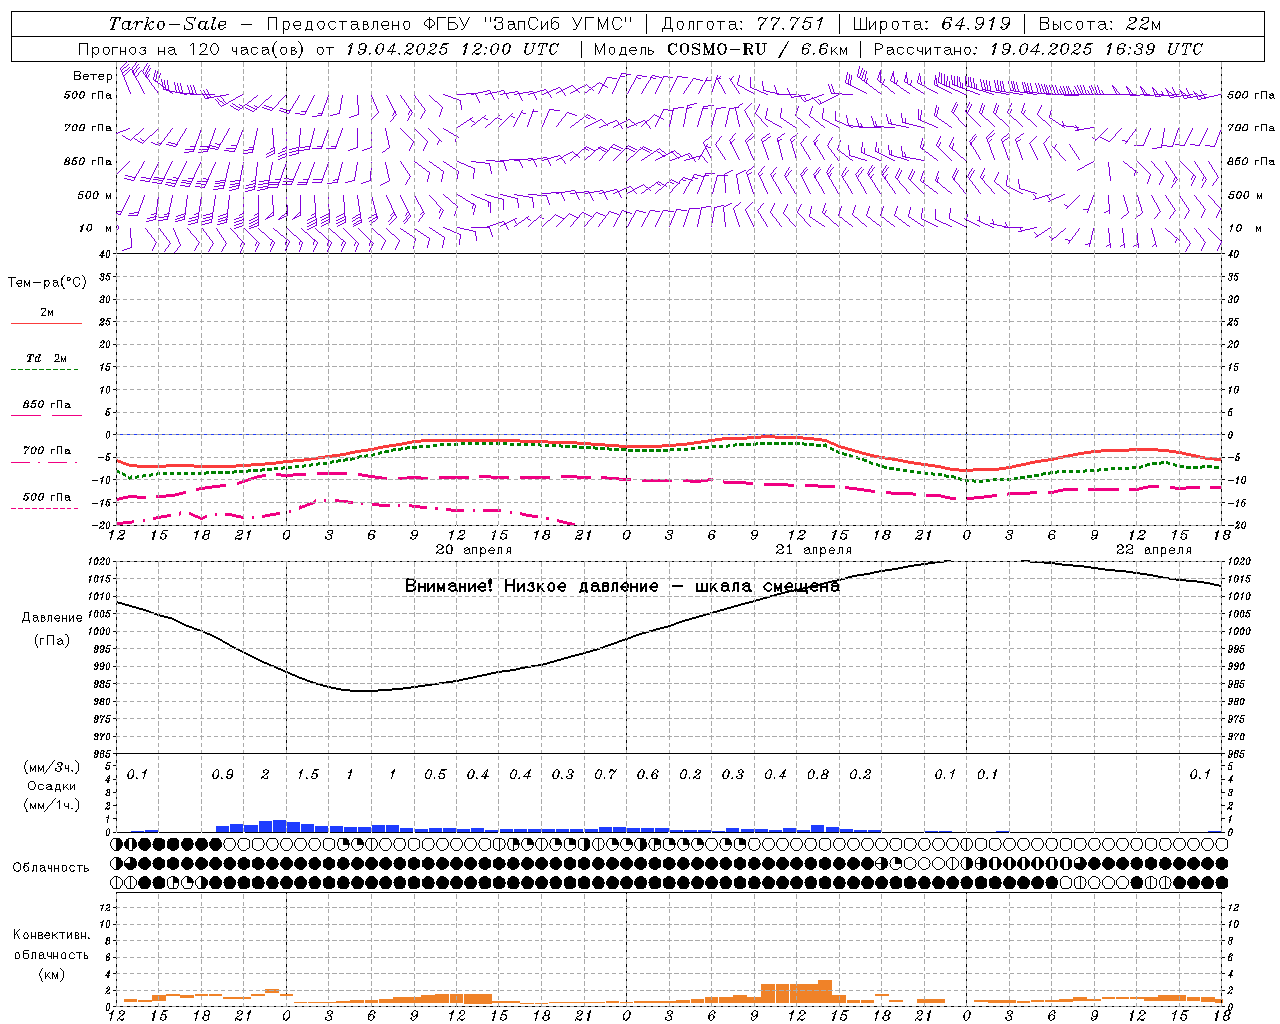The image size is (1280, 1024).
Task: Select the Долгота: 77.751 value
Action: [x=743, y=24]
